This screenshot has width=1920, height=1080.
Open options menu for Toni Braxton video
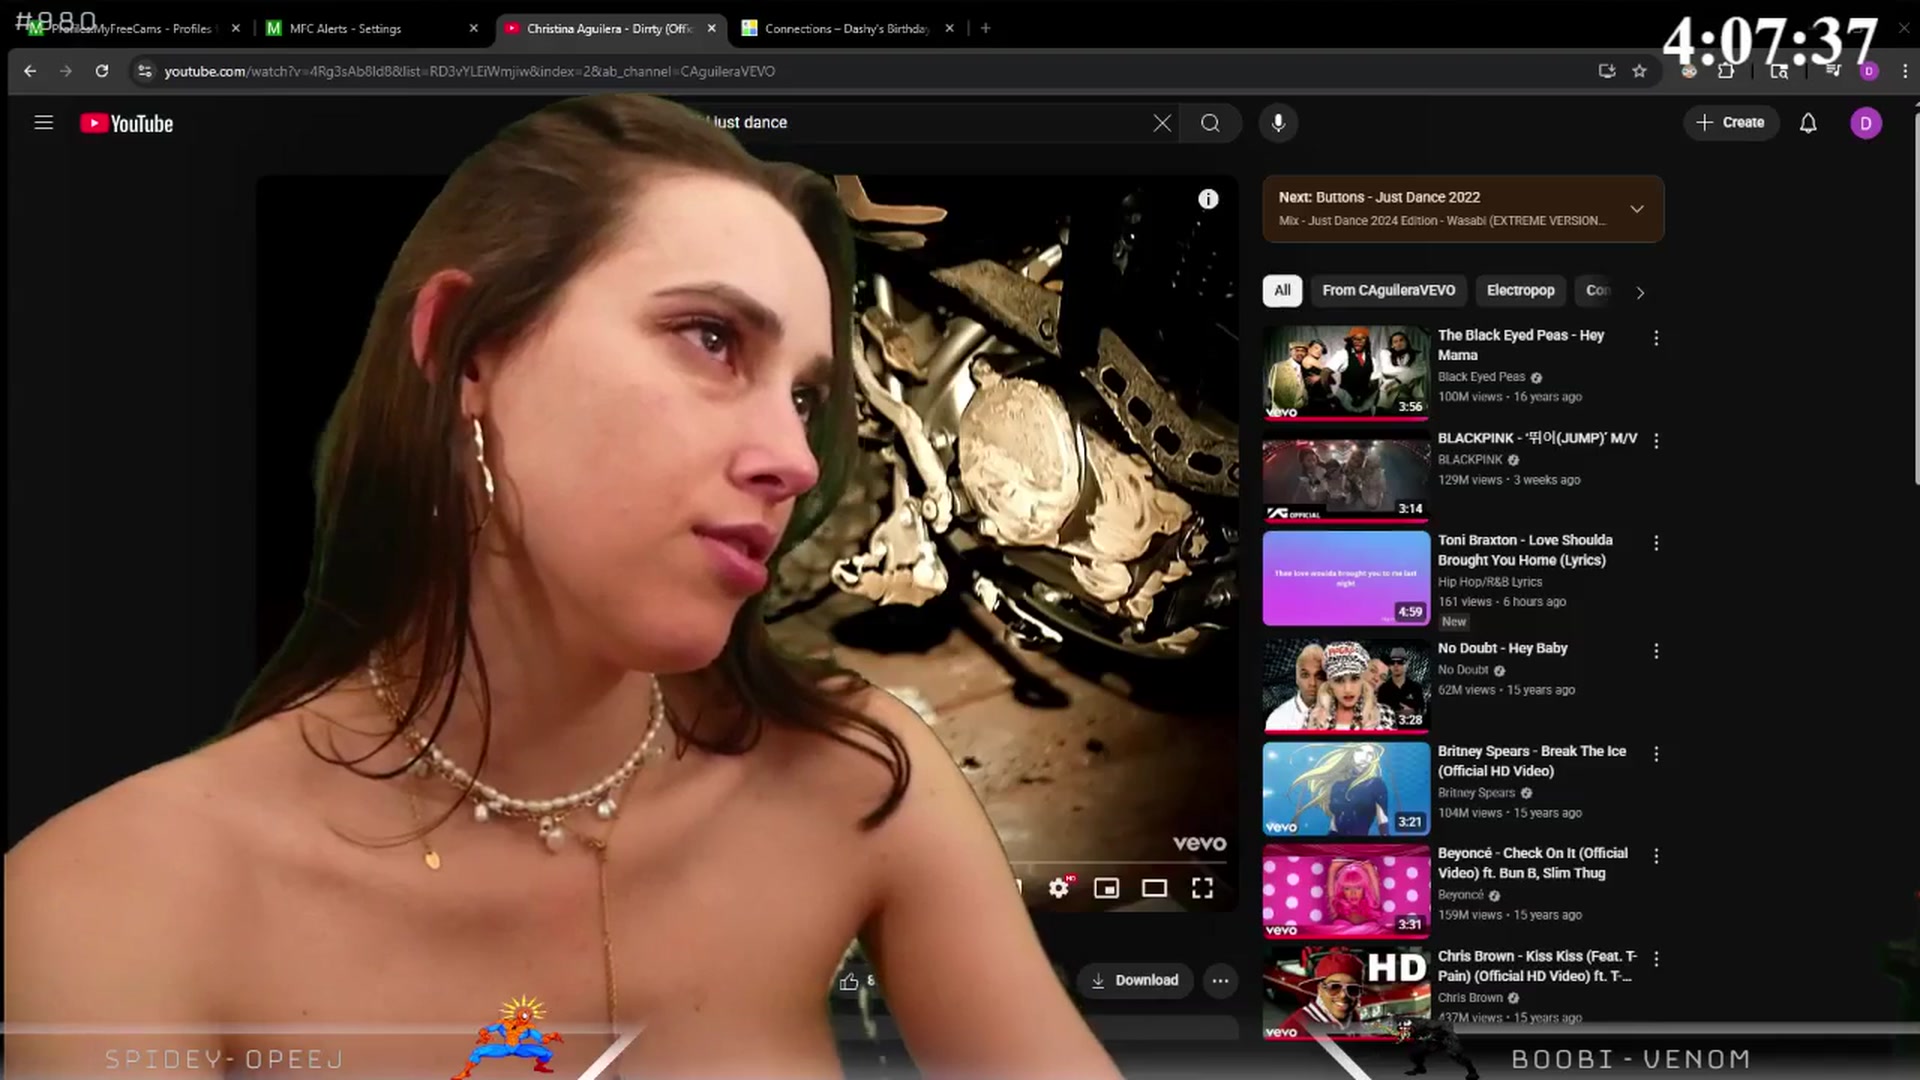(1656, 543)
